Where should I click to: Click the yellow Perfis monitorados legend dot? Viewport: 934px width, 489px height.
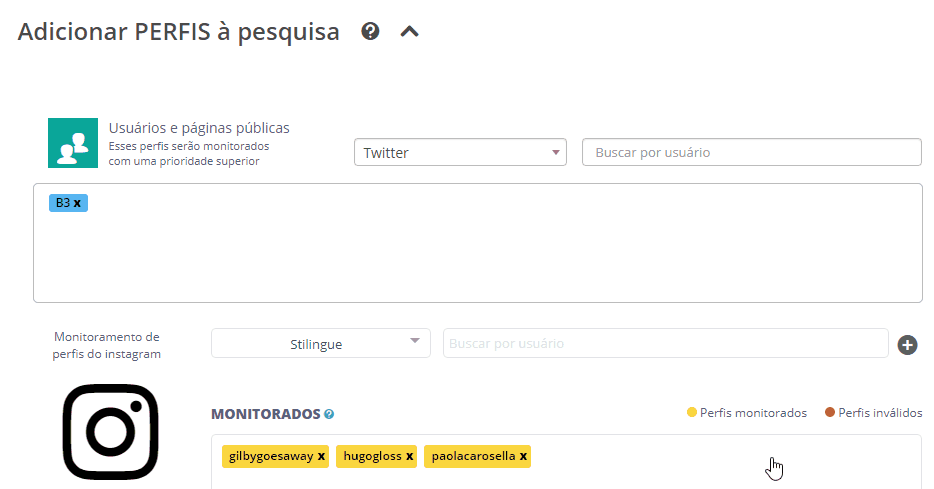691,412
